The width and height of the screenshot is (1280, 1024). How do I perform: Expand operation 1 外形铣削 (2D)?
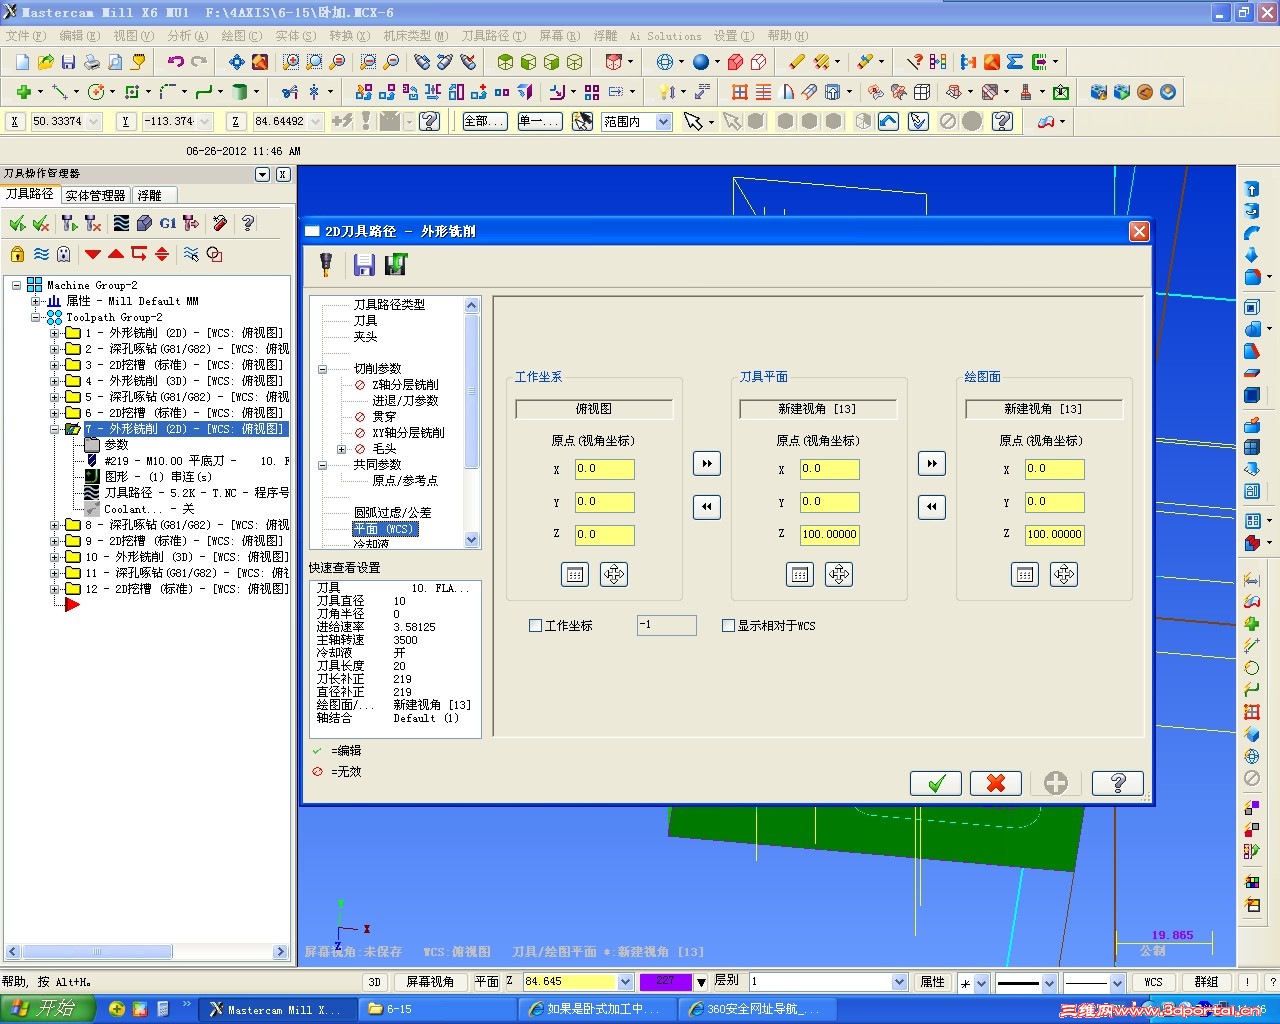coord(55,333)
